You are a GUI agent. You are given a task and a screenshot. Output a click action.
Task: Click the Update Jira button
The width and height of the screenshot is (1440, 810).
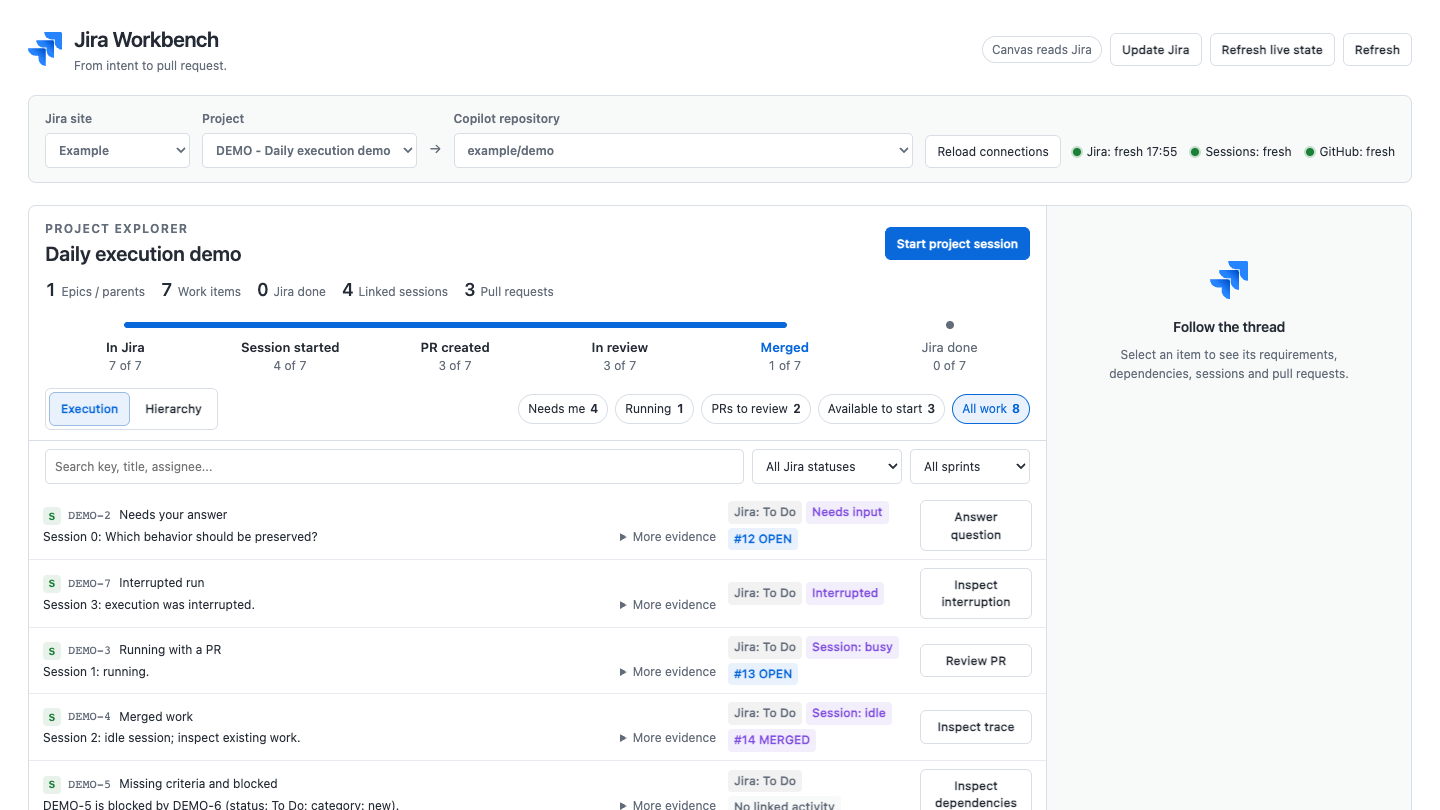click(x=1156, y=50)
